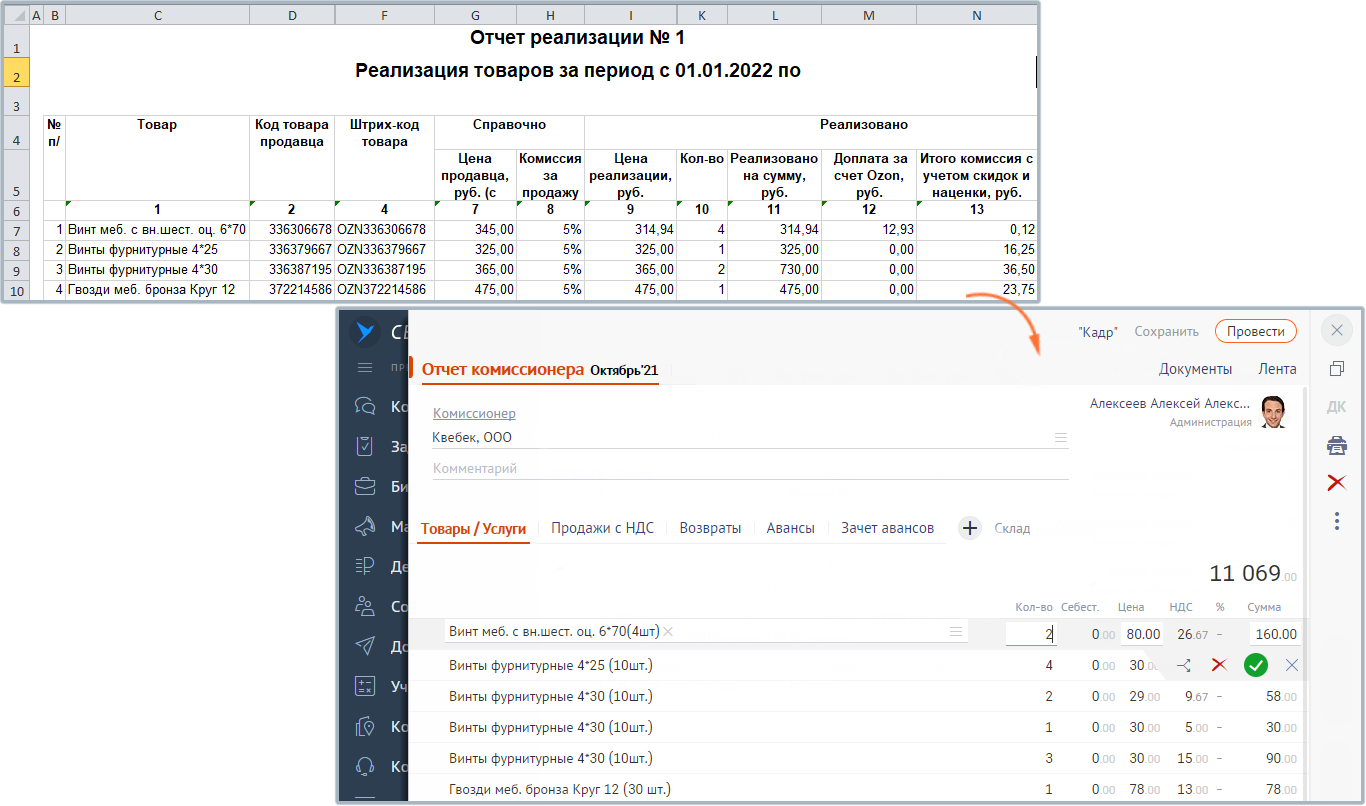Click the calculator accounting sidebar icon
This screenshot has height=806, width=1366.
point(365,686)
